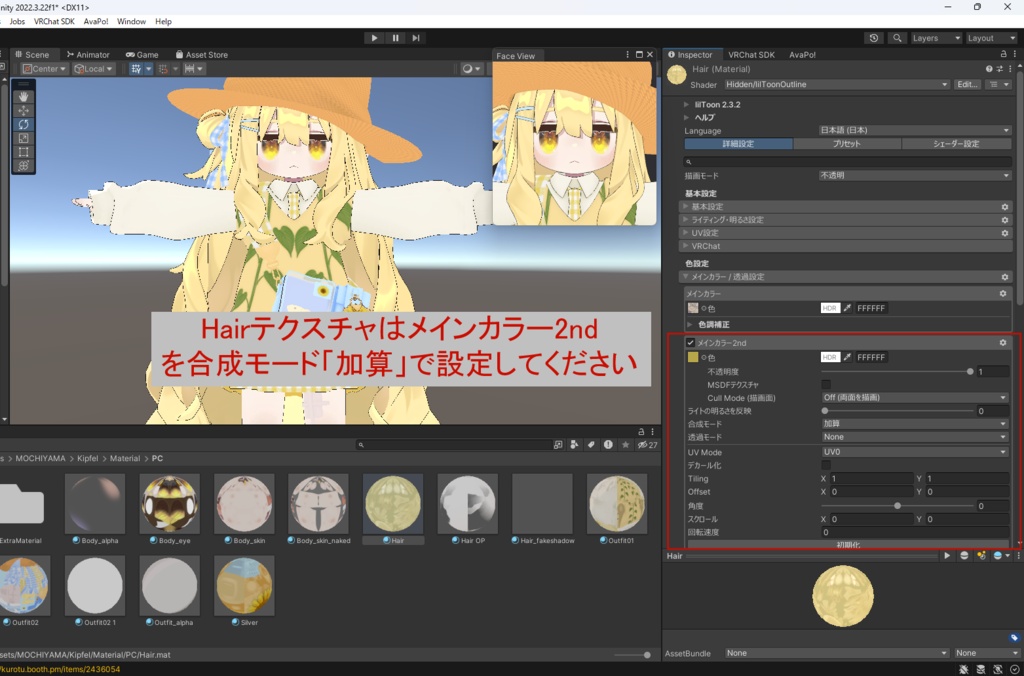Viewport: 1024px width, 676px height.
Task: Select the Rotate tool in Scene view
Action: point(24,124)
